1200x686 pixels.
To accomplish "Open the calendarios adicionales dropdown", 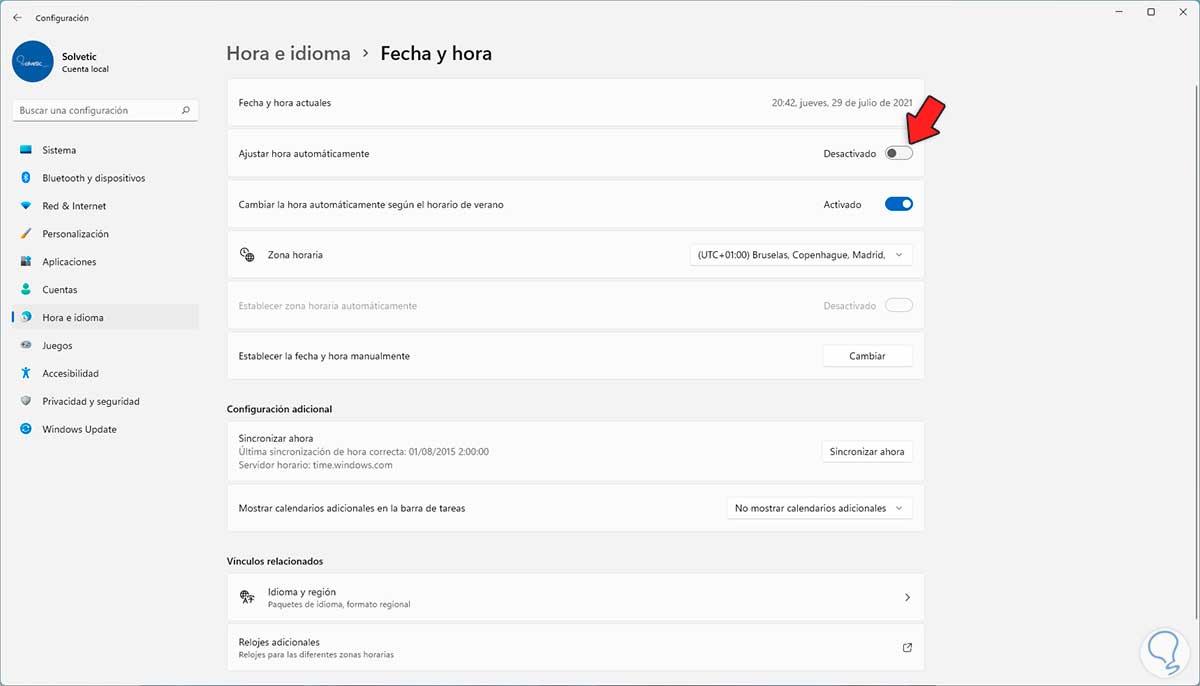I will point(819,508).
